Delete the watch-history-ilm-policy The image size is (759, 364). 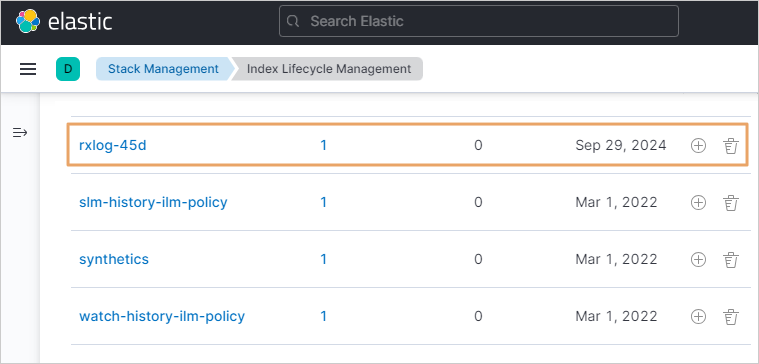(x=730, y=317)
